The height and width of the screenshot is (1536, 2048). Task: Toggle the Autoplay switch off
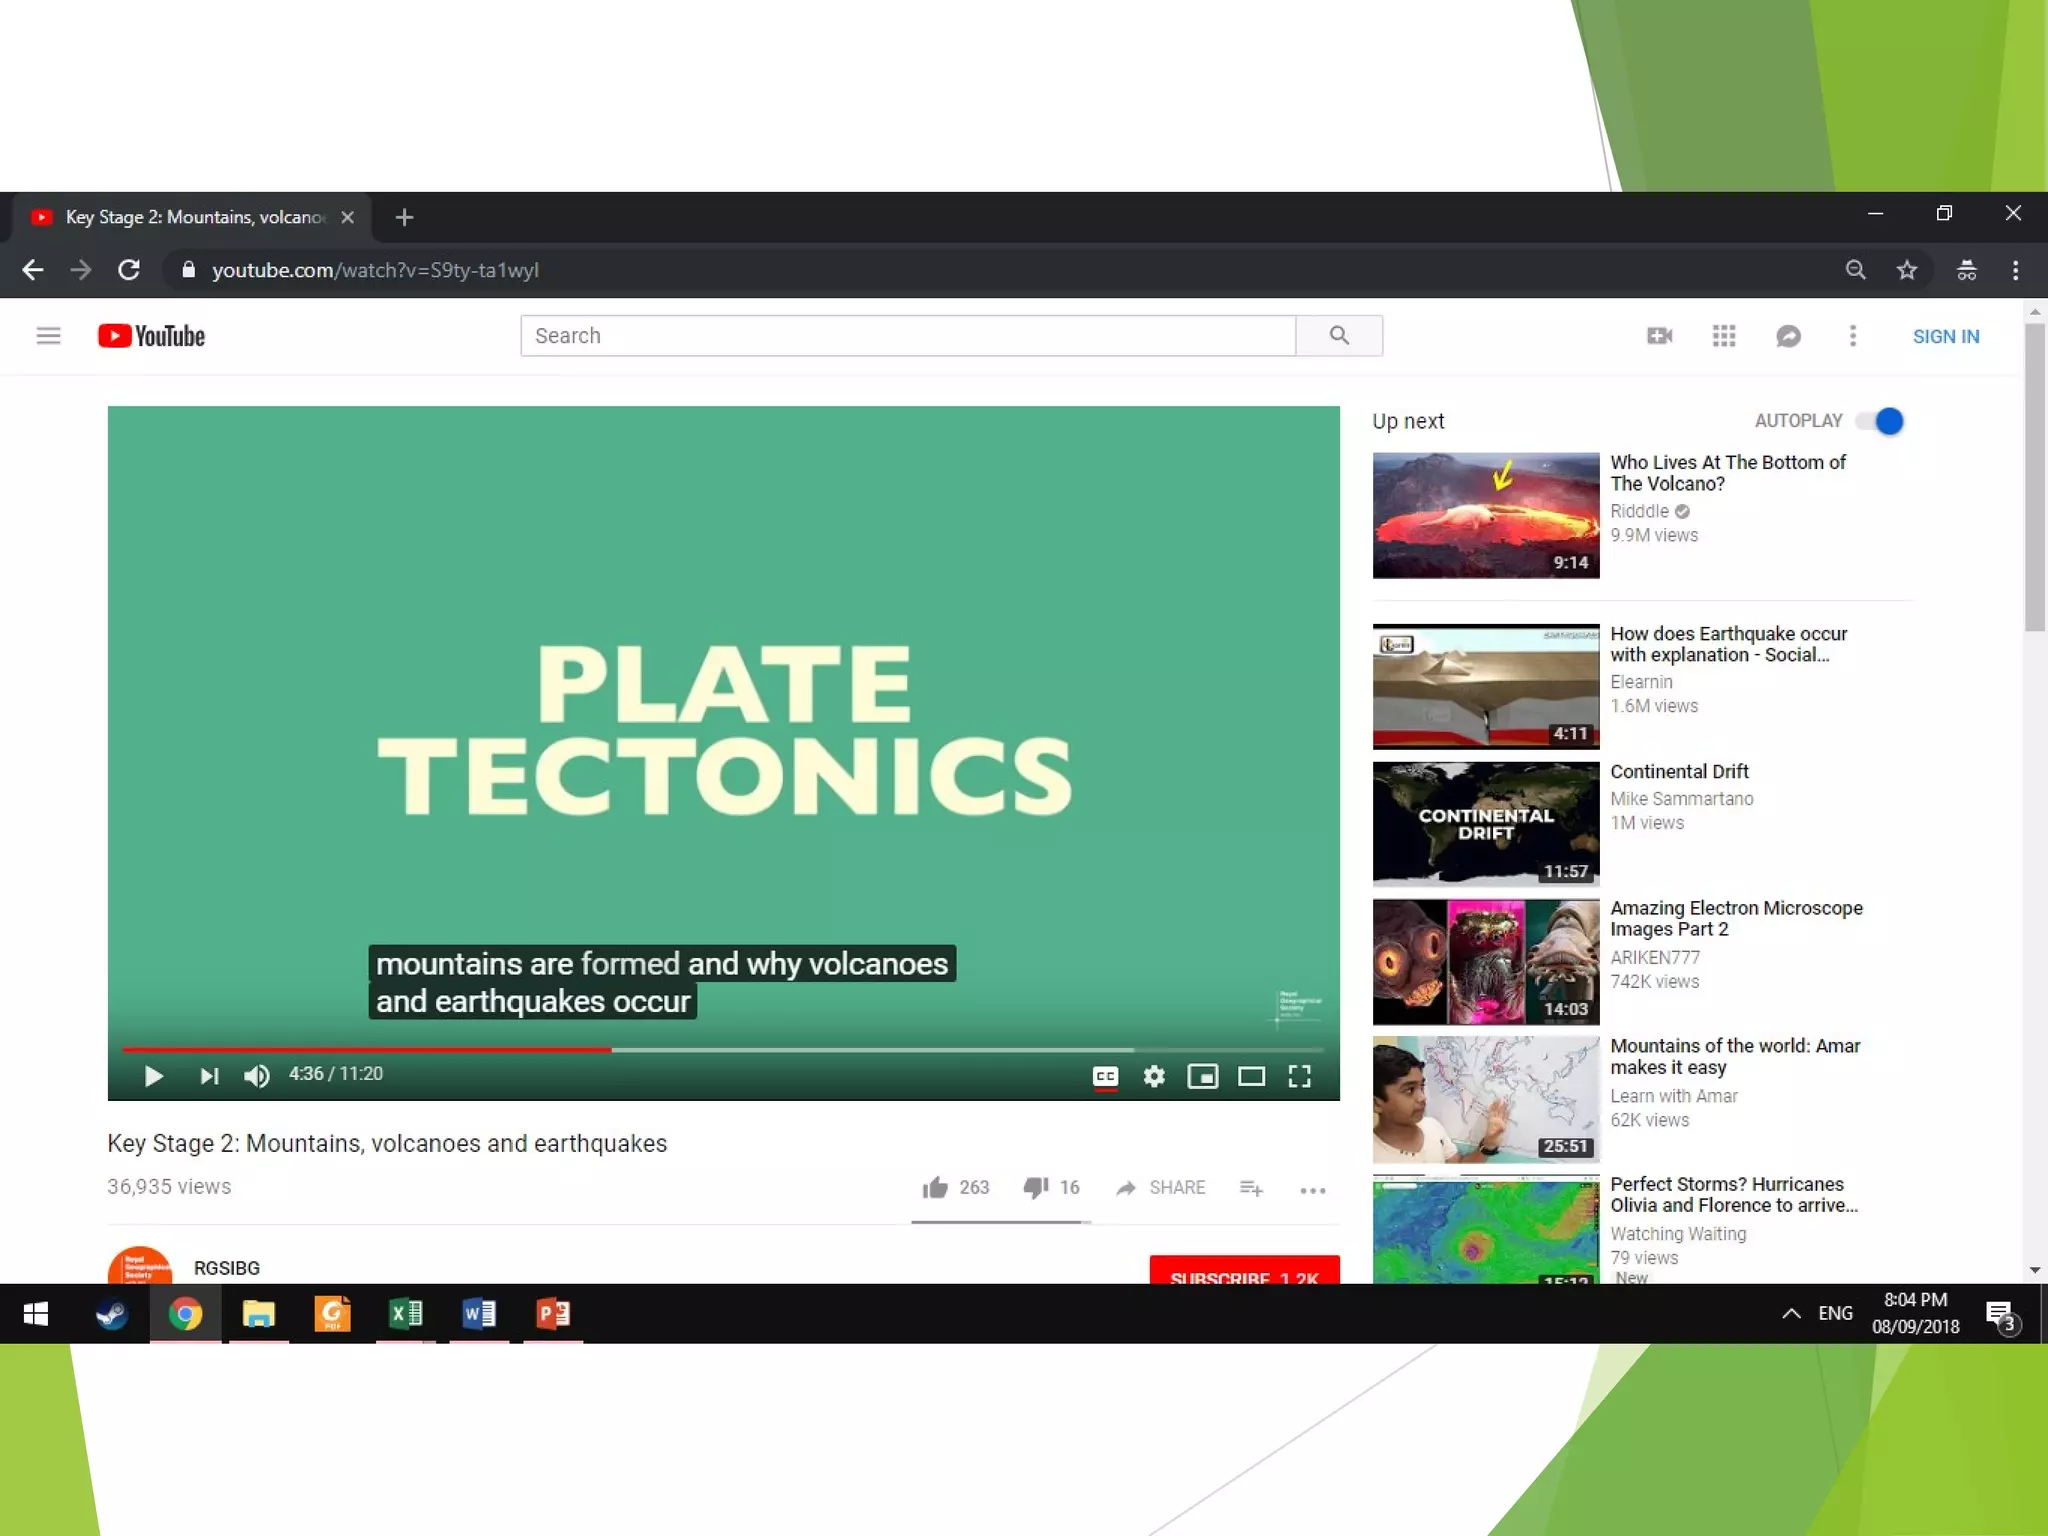[x=1881, y=421]
